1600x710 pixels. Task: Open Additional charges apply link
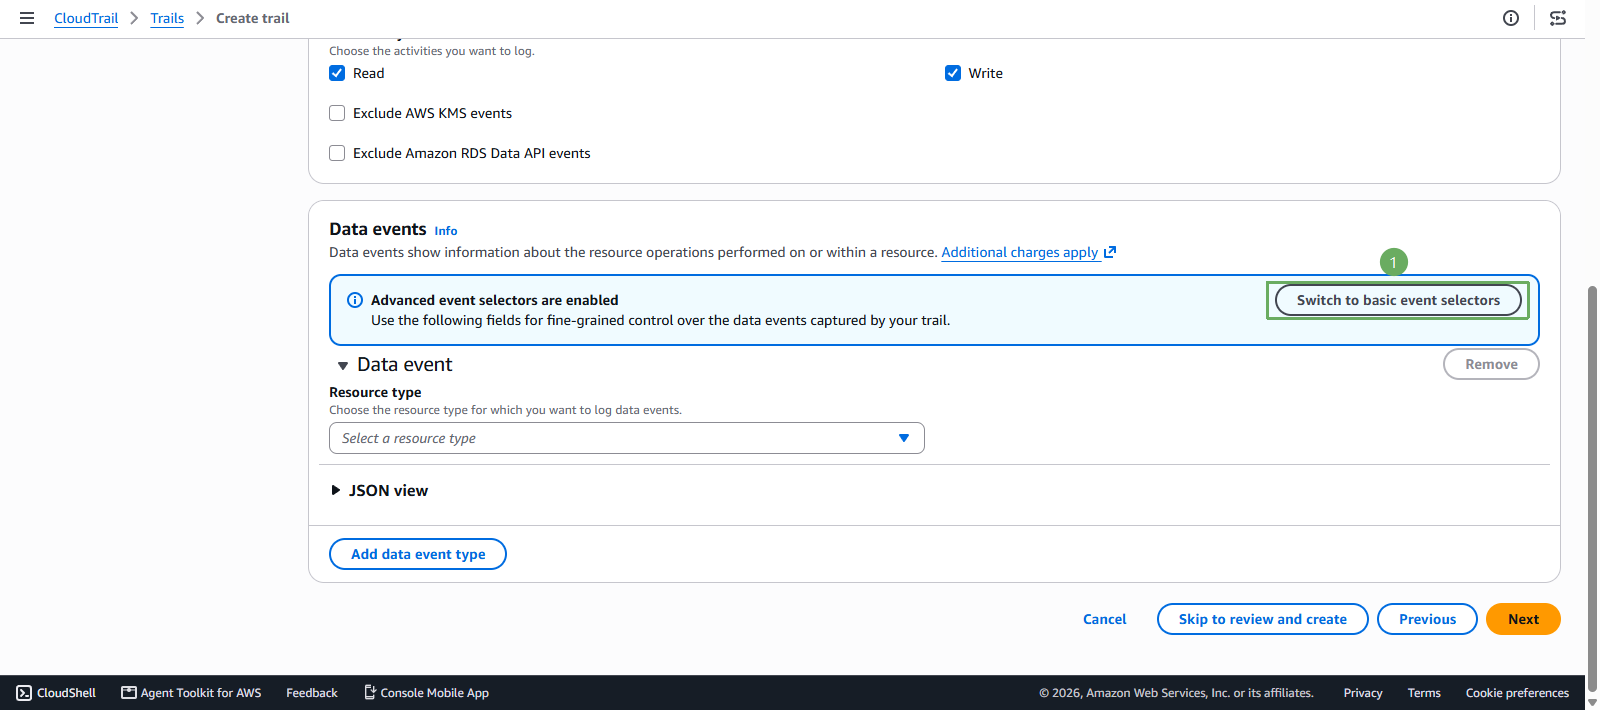pos(1020,252)
